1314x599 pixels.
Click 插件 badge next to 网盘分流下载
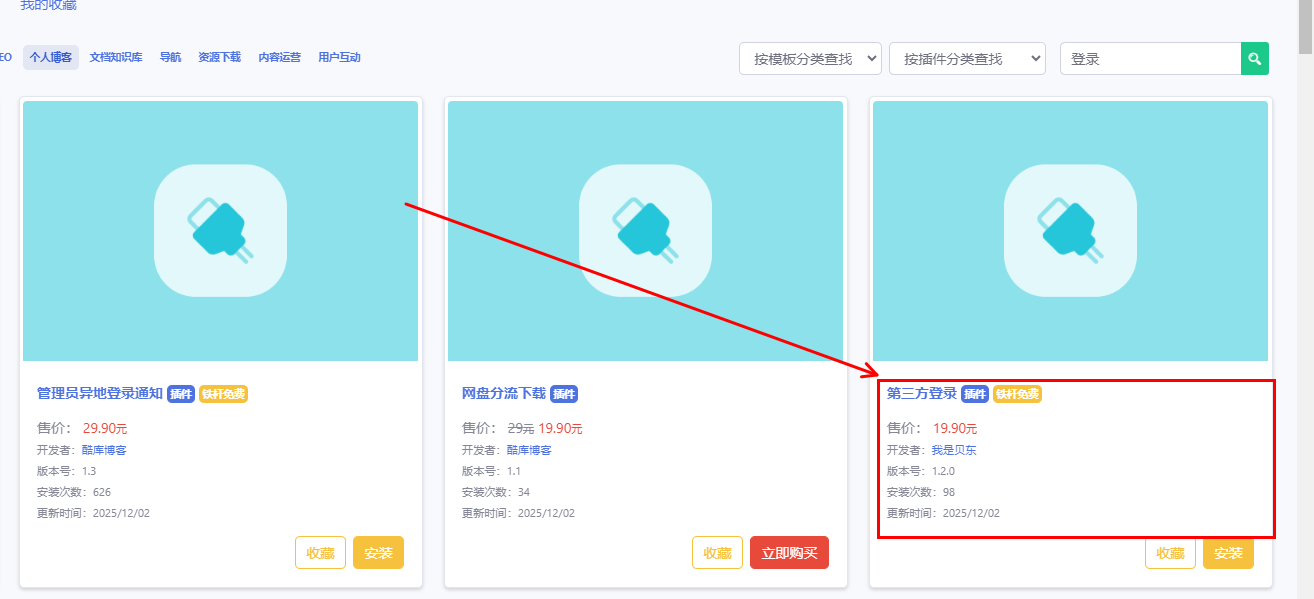[564, 394]
